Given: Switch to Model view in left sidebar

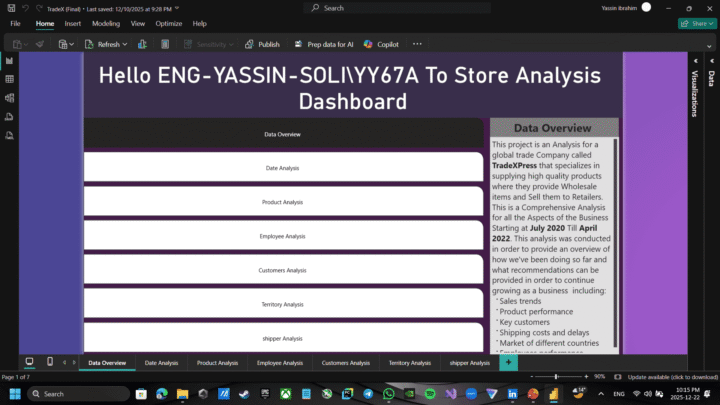Looking at the screenshot, I should [9, 97].
